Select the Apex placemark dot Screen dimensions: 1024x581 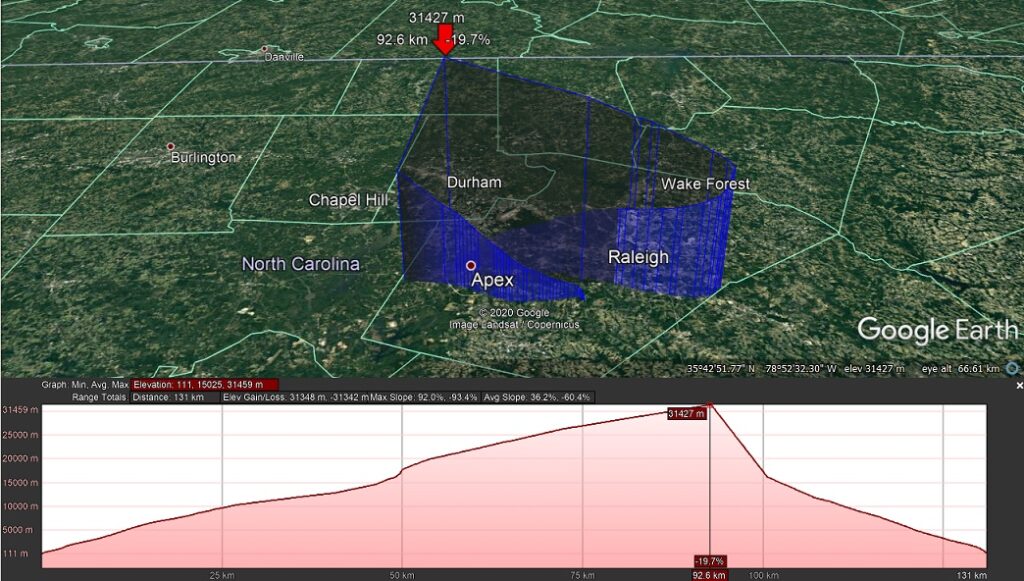[x=470, y=266]
